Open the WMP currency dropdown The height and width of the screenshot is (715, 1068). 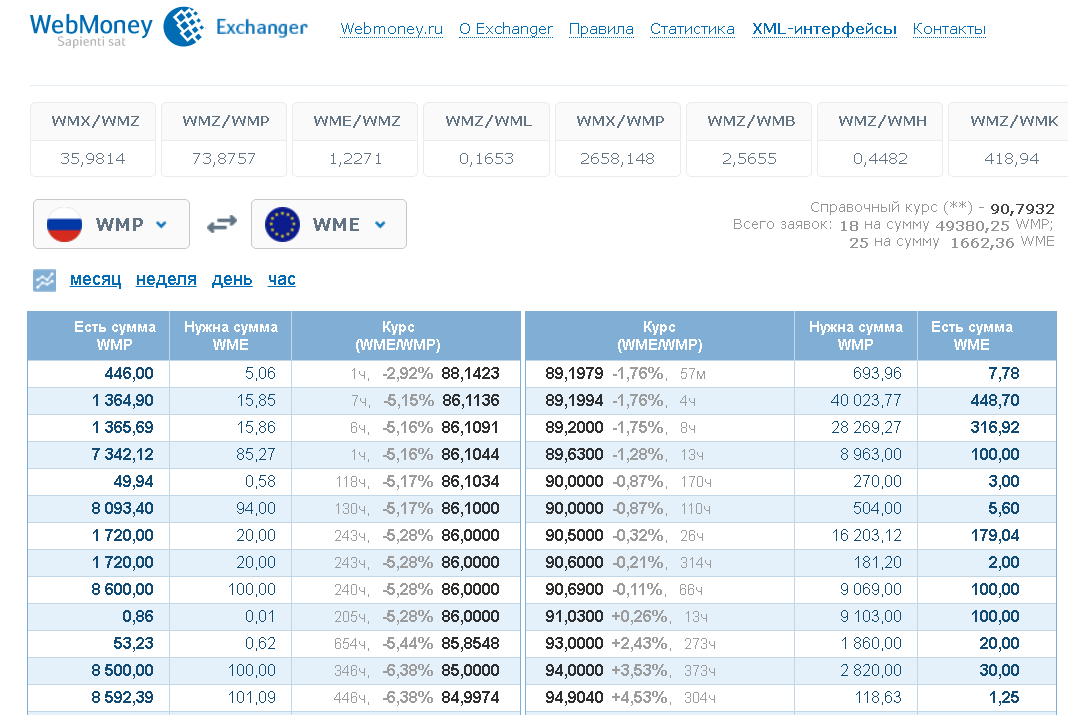tap(111, 224)
